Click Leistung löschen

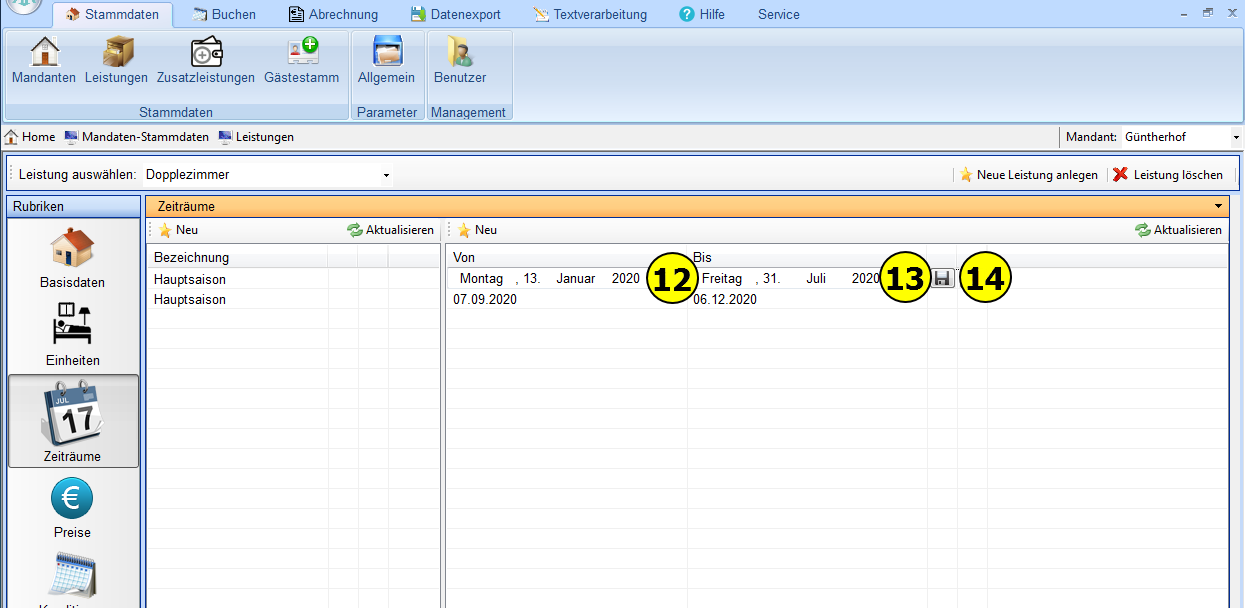(1167, 175)
